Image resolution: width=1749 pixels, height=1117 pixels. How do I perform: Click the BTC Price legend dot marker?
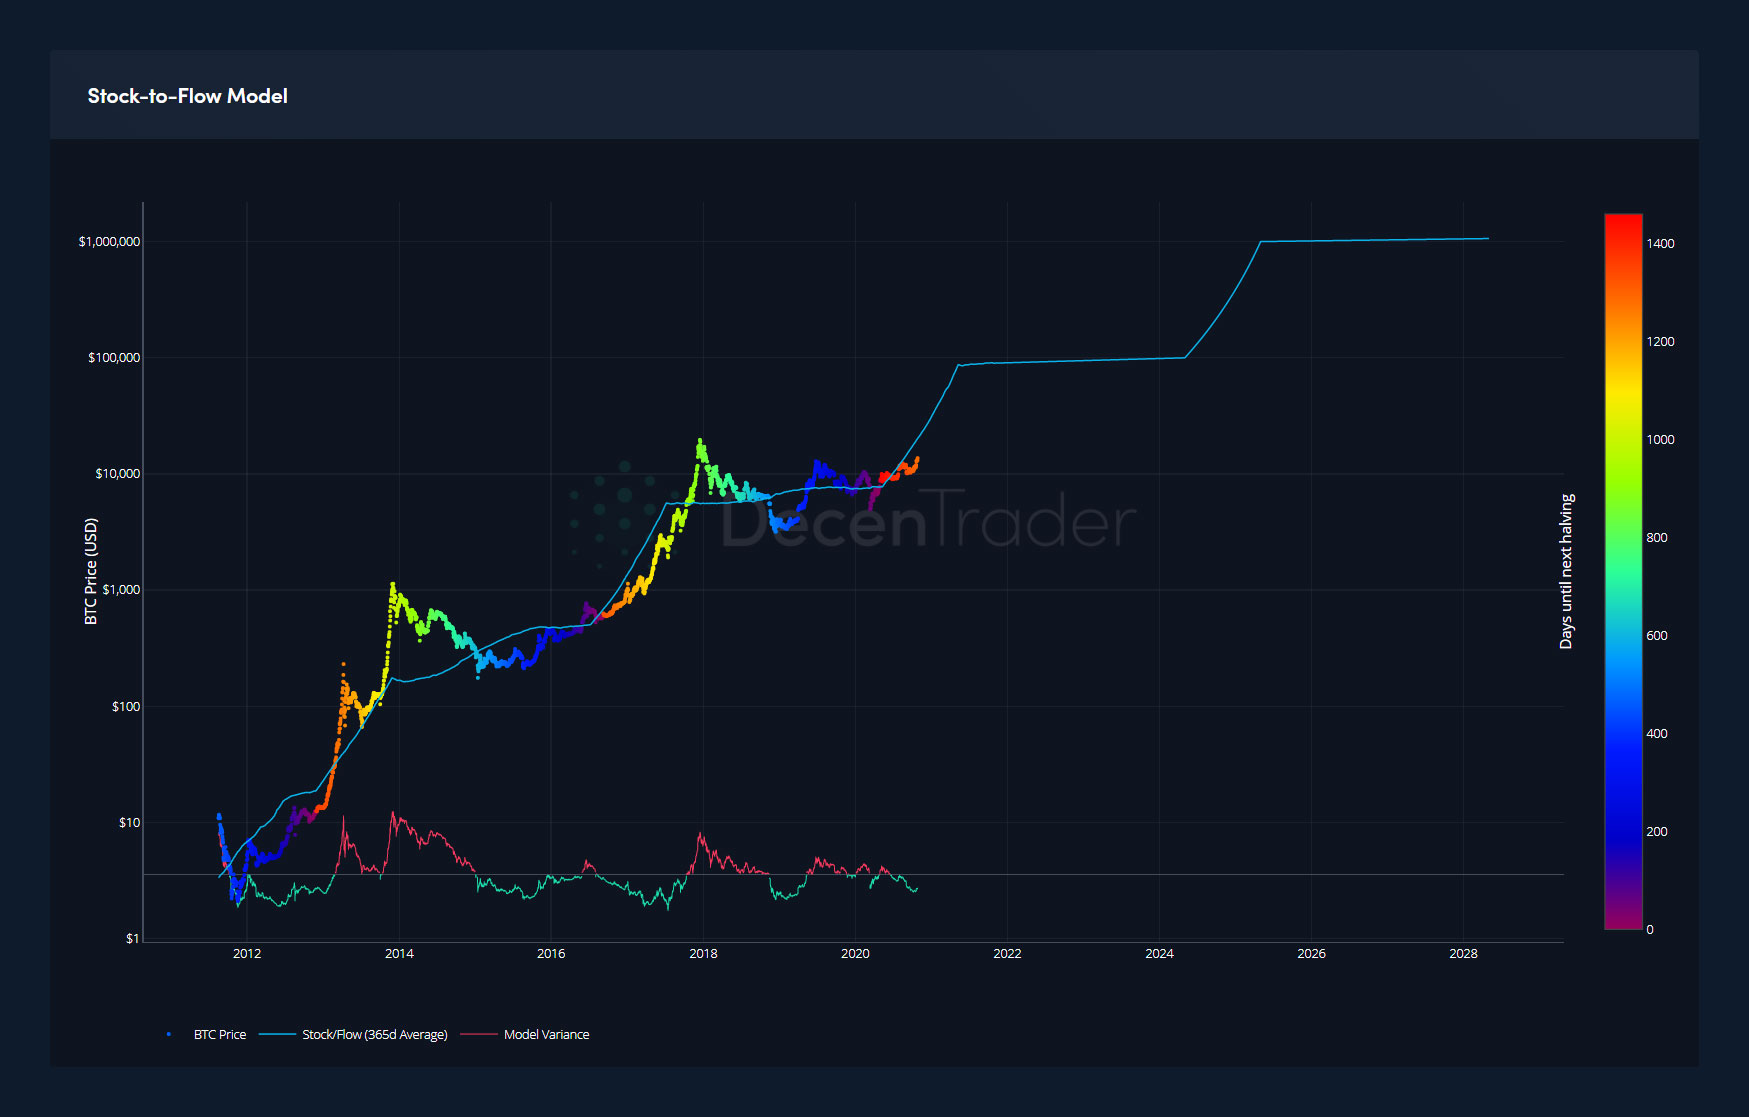point(169,1034)
